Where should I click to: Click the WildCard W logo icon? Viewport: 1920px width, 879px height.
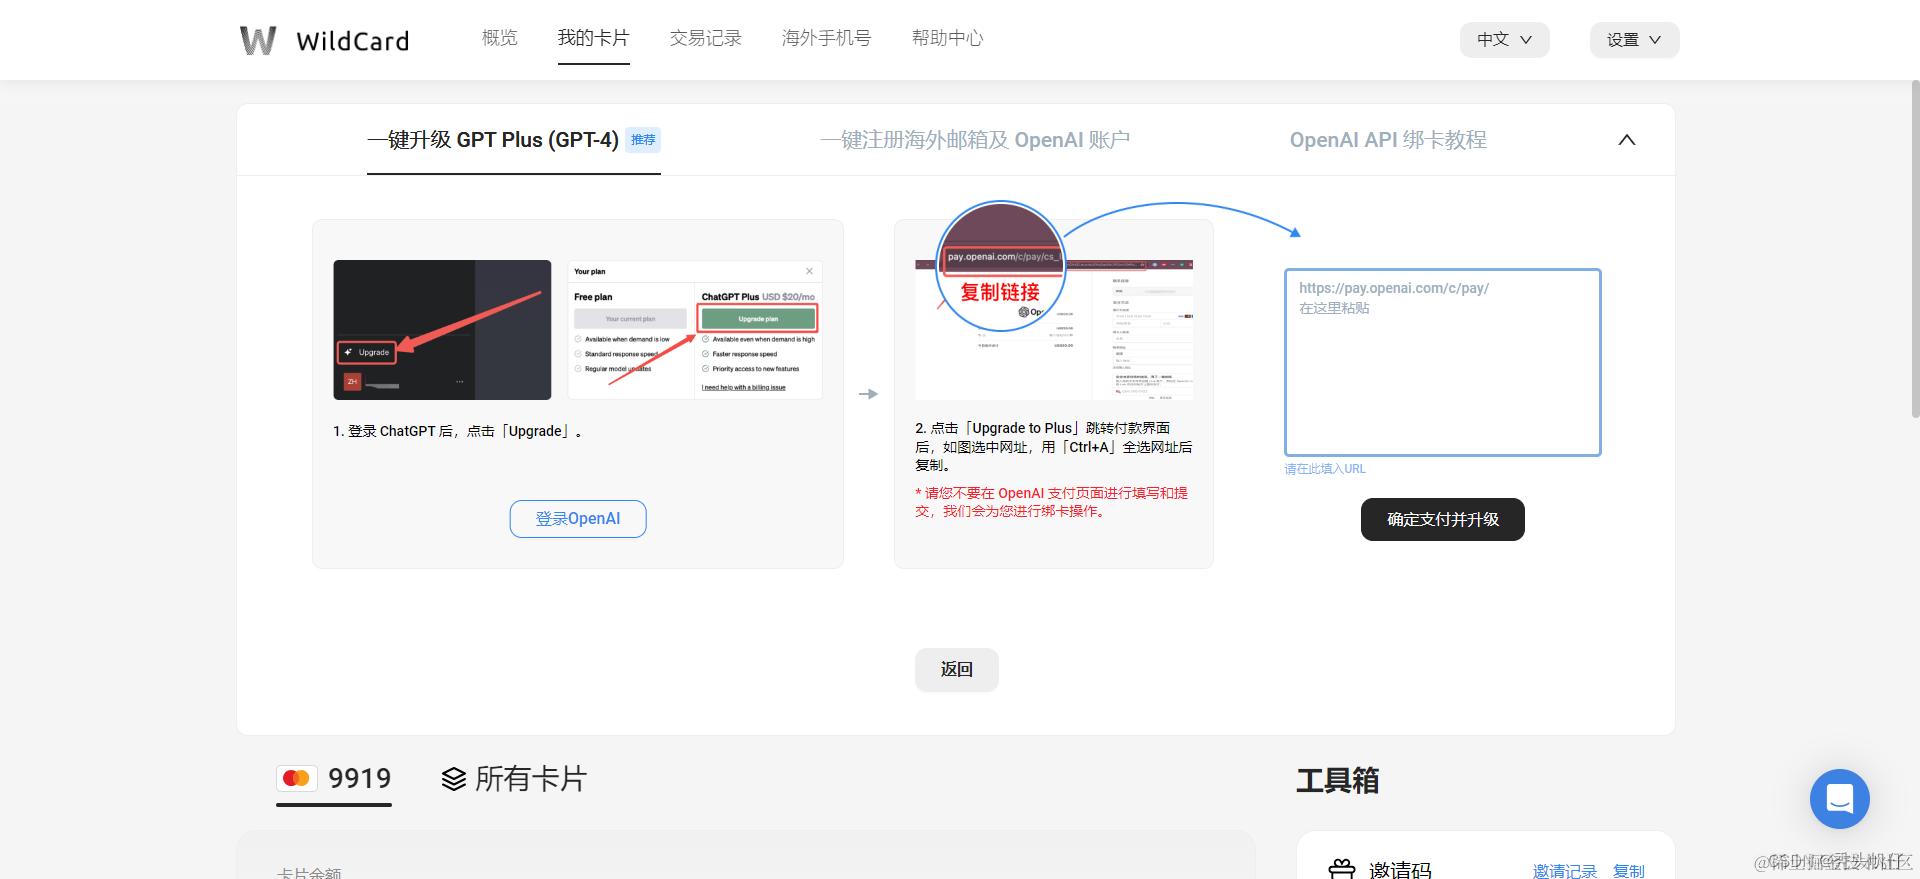(x=258, y=40)
